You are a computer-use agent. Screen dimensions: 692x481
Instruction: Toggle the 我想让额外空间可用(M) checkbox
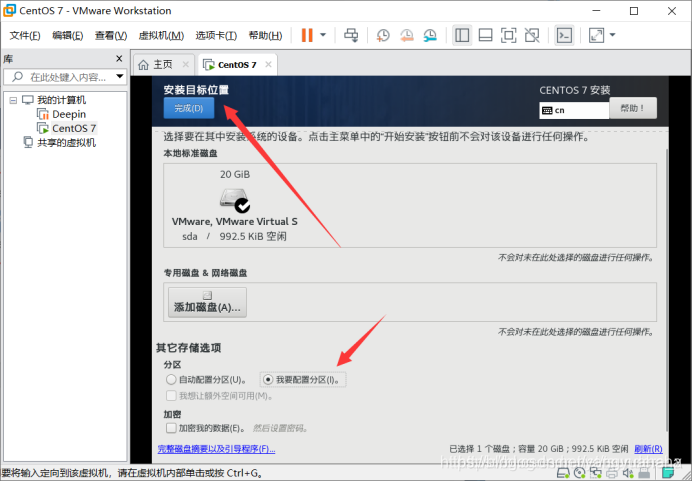click(x=171, y=395)
